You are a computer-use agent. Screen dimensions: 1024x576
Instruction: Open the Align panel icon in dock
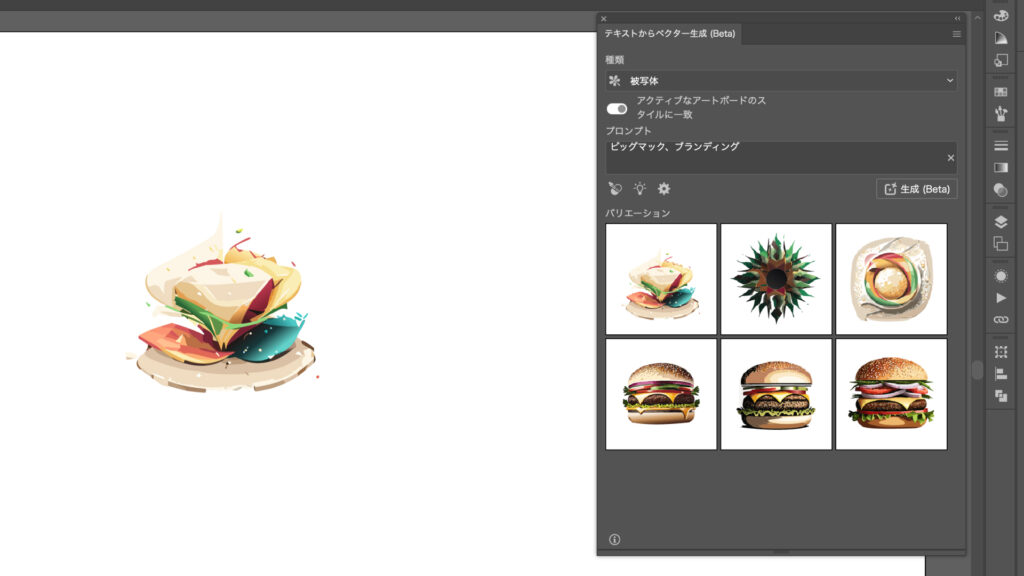pos(1000,374)
